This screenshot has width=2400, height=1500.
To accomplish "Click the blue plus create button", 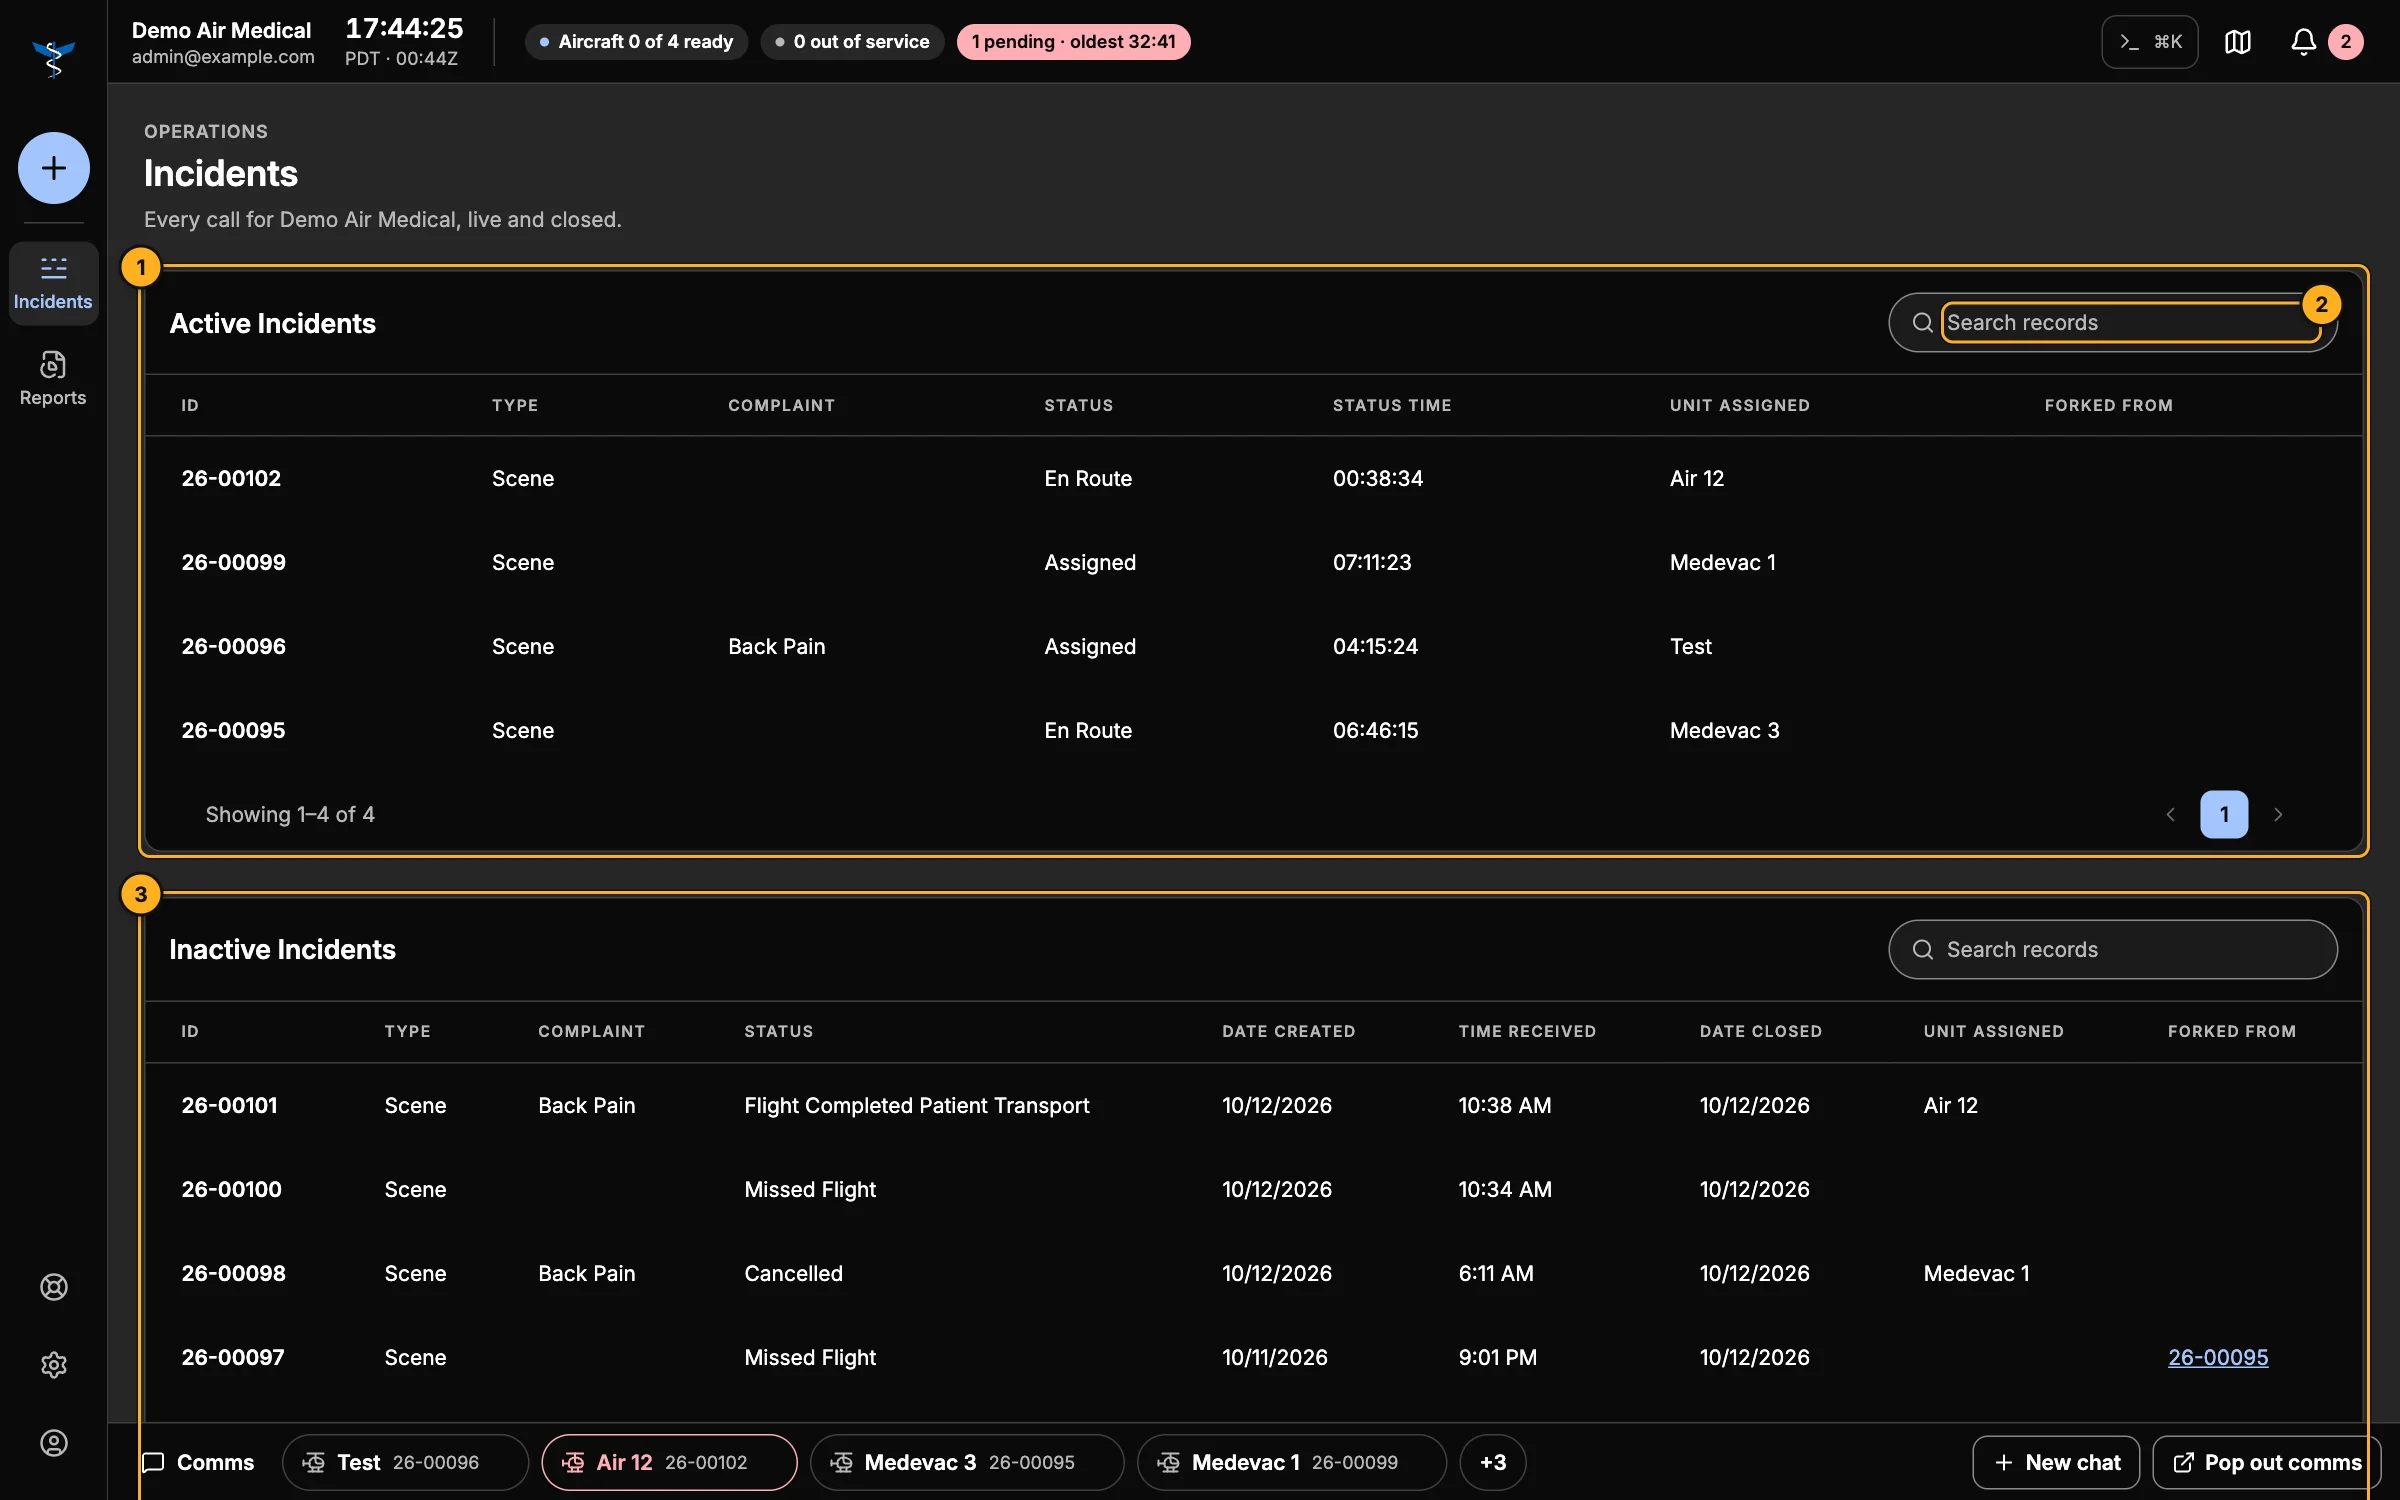I will point(53,168).
